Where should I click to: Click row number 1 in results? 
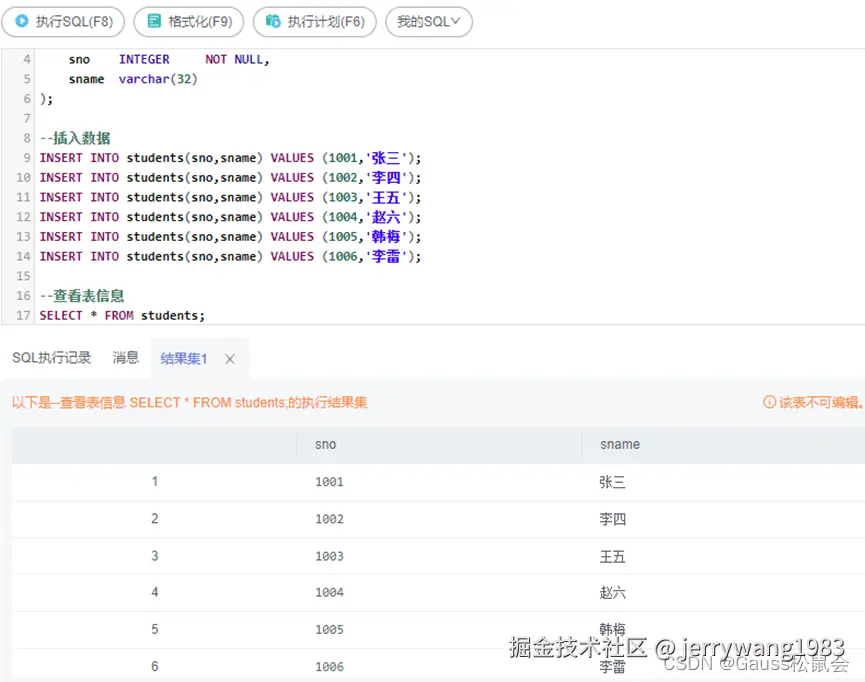click(x=155, y=482)
